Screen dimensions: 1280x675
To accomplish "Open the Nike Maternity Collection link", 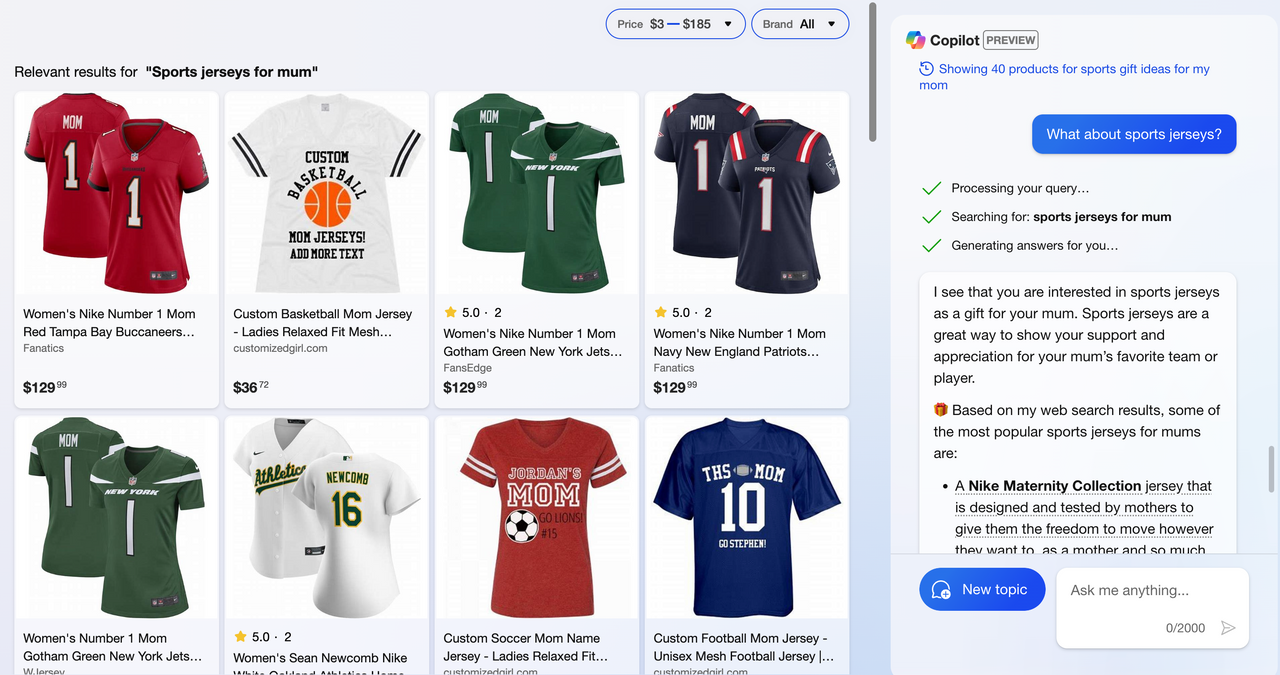I will pyautogui.click(x=1054, y=486).
